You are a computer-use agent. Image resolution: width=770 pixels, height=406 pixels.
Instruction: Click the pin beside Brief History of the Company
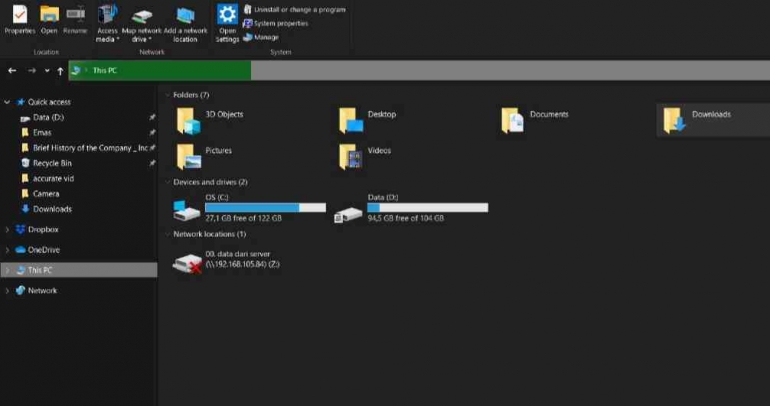[152, 148]
